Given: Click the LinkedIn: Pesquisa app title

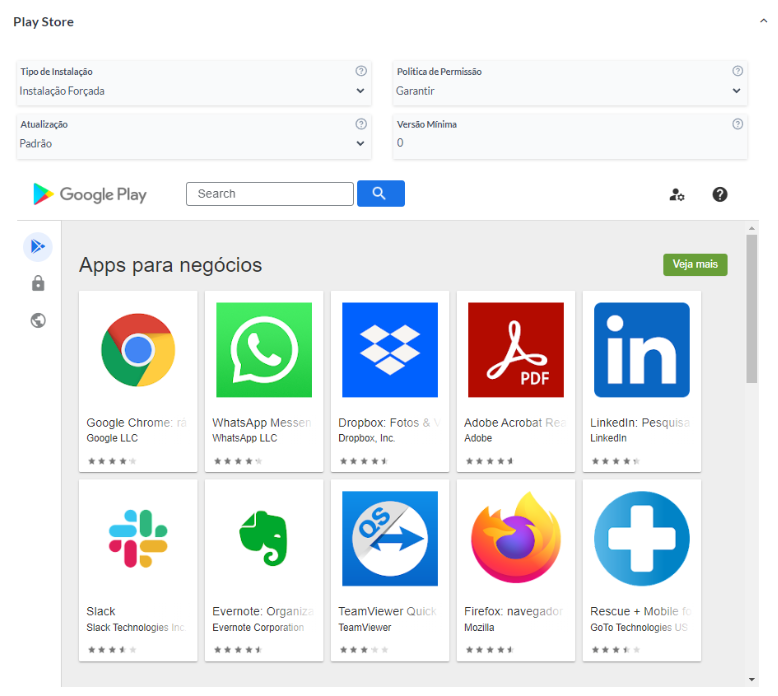Looking at the screenshot, I should (x=640, y=423).
